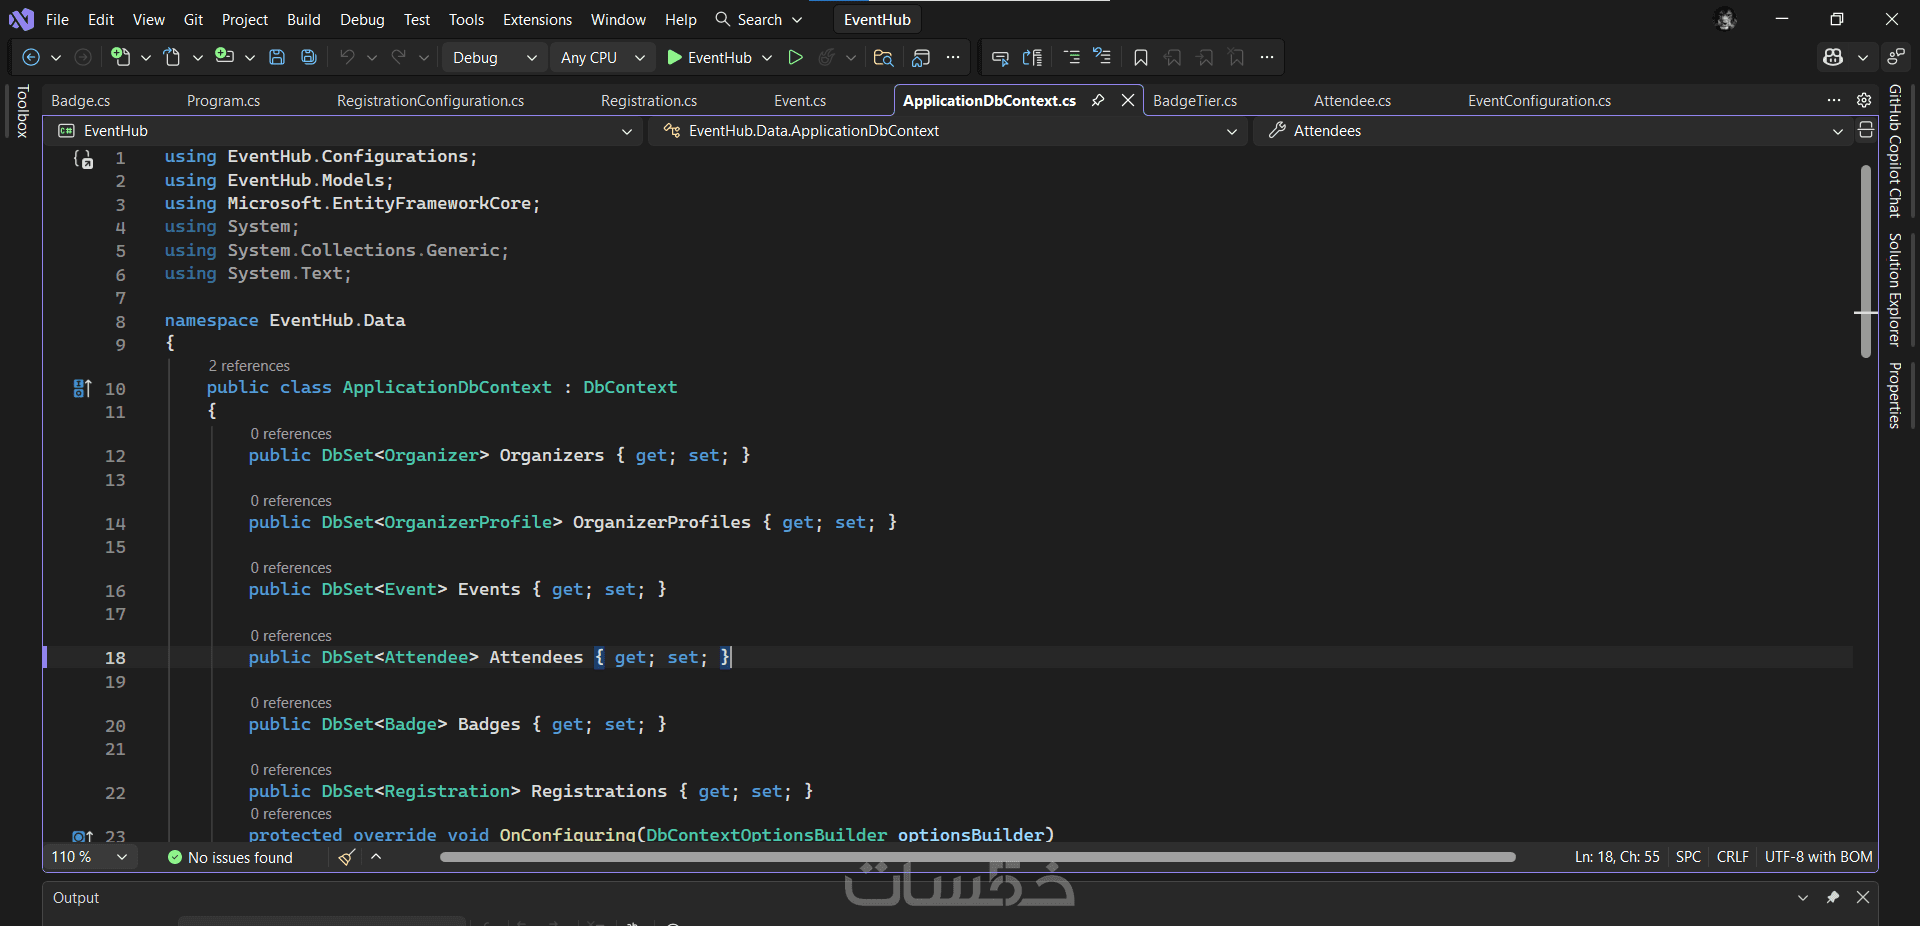Expand the code cleanup profile arrow

tap(376, 857)
